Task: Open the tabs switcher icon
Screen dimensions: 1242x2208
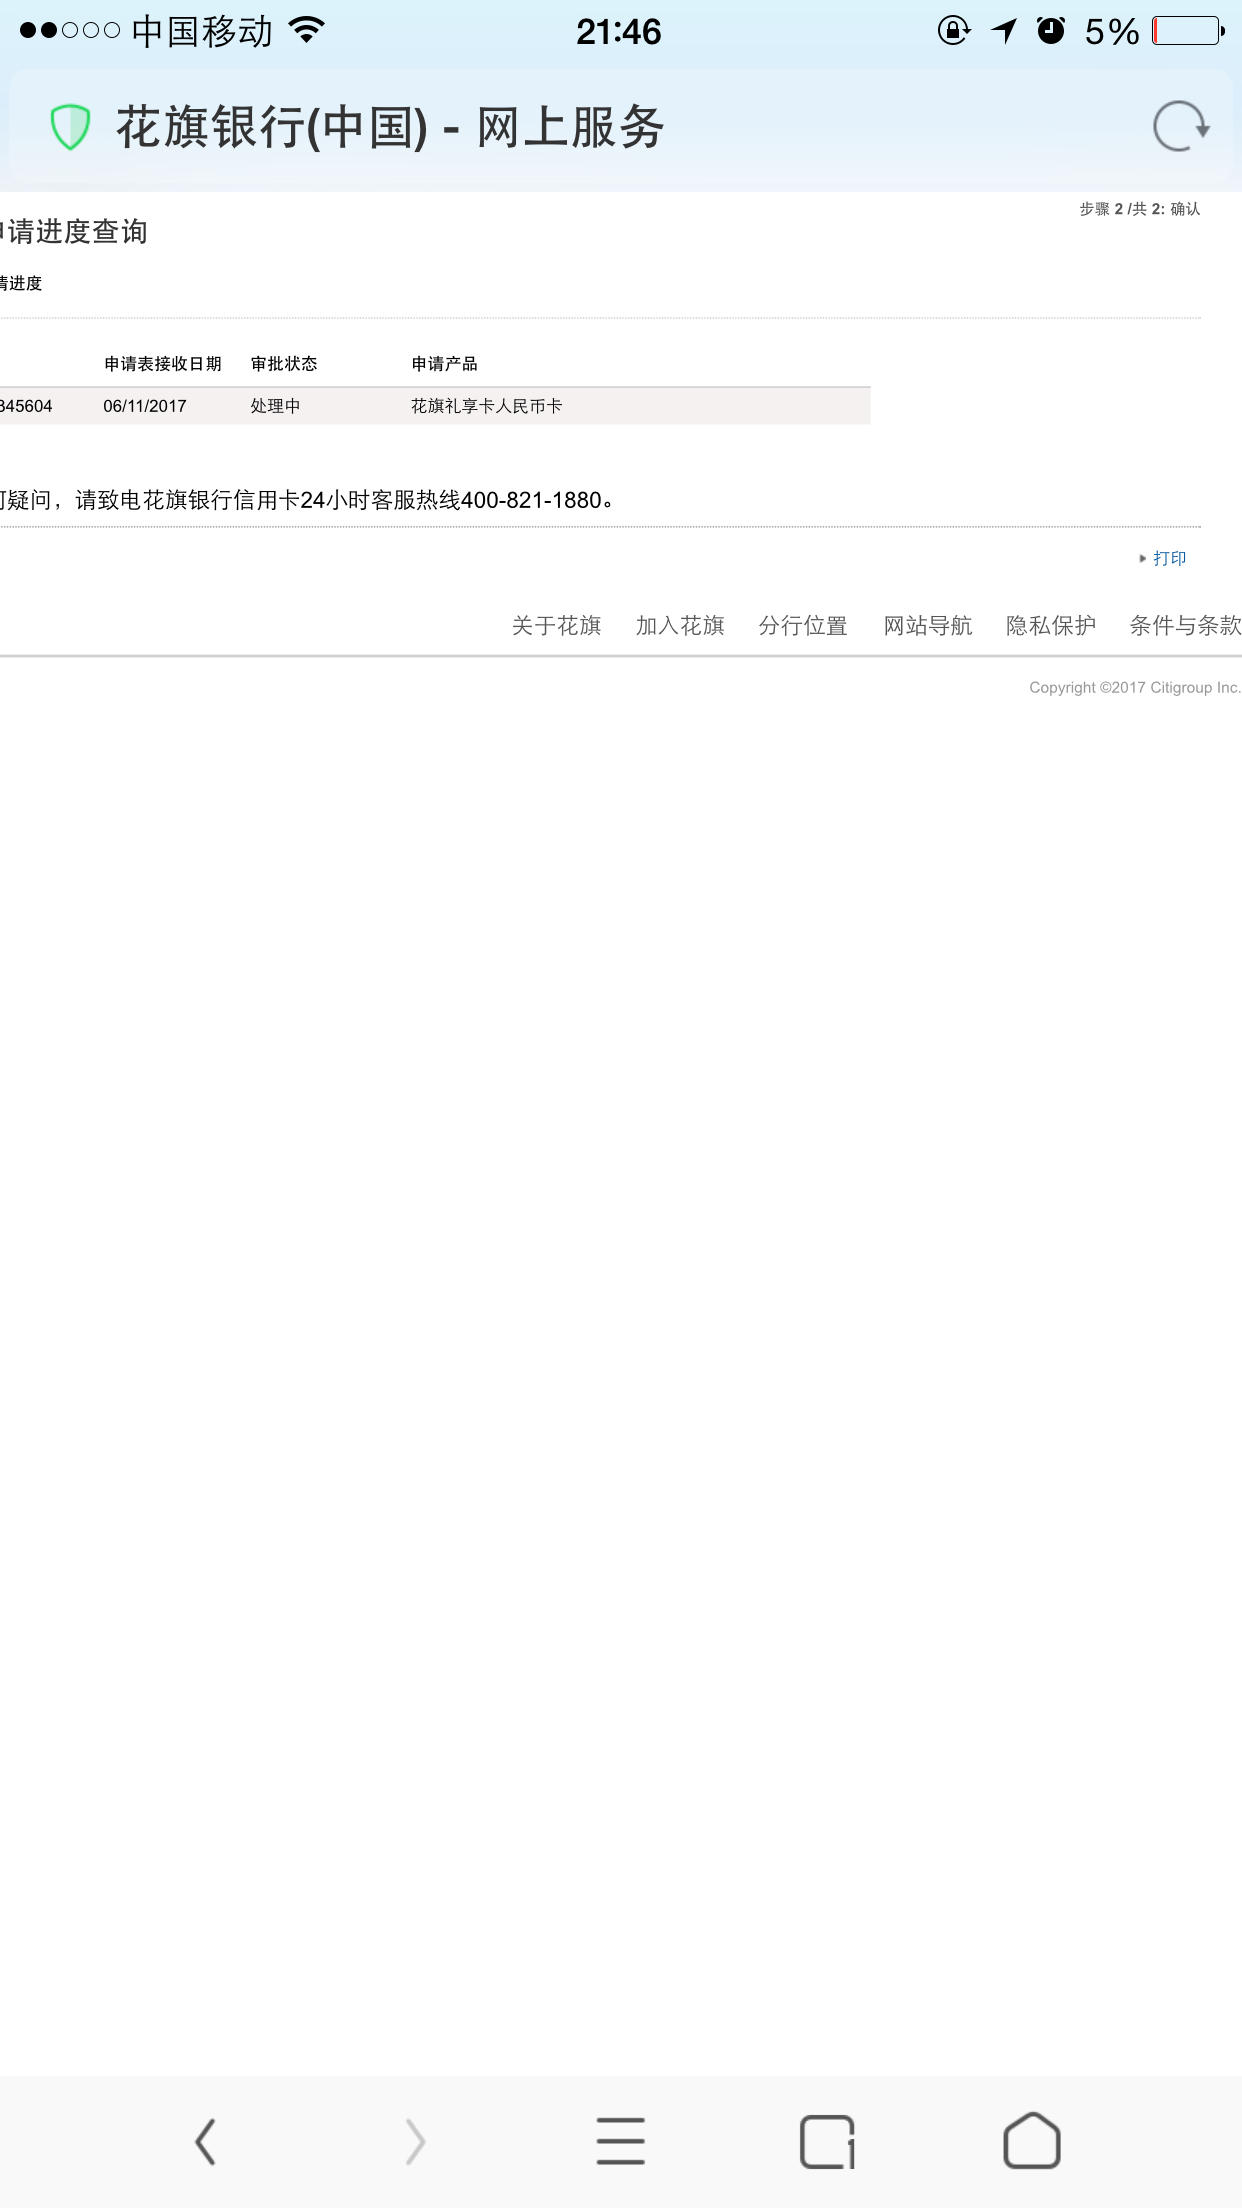Action: (828, 2141)
